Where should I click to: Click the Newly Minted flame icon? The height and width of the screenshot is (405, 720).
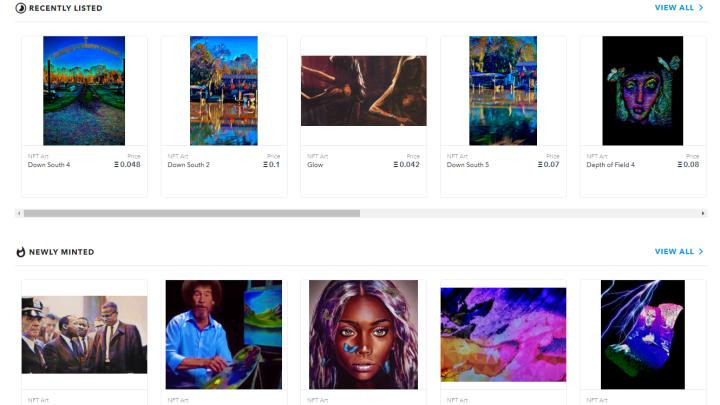21,252
